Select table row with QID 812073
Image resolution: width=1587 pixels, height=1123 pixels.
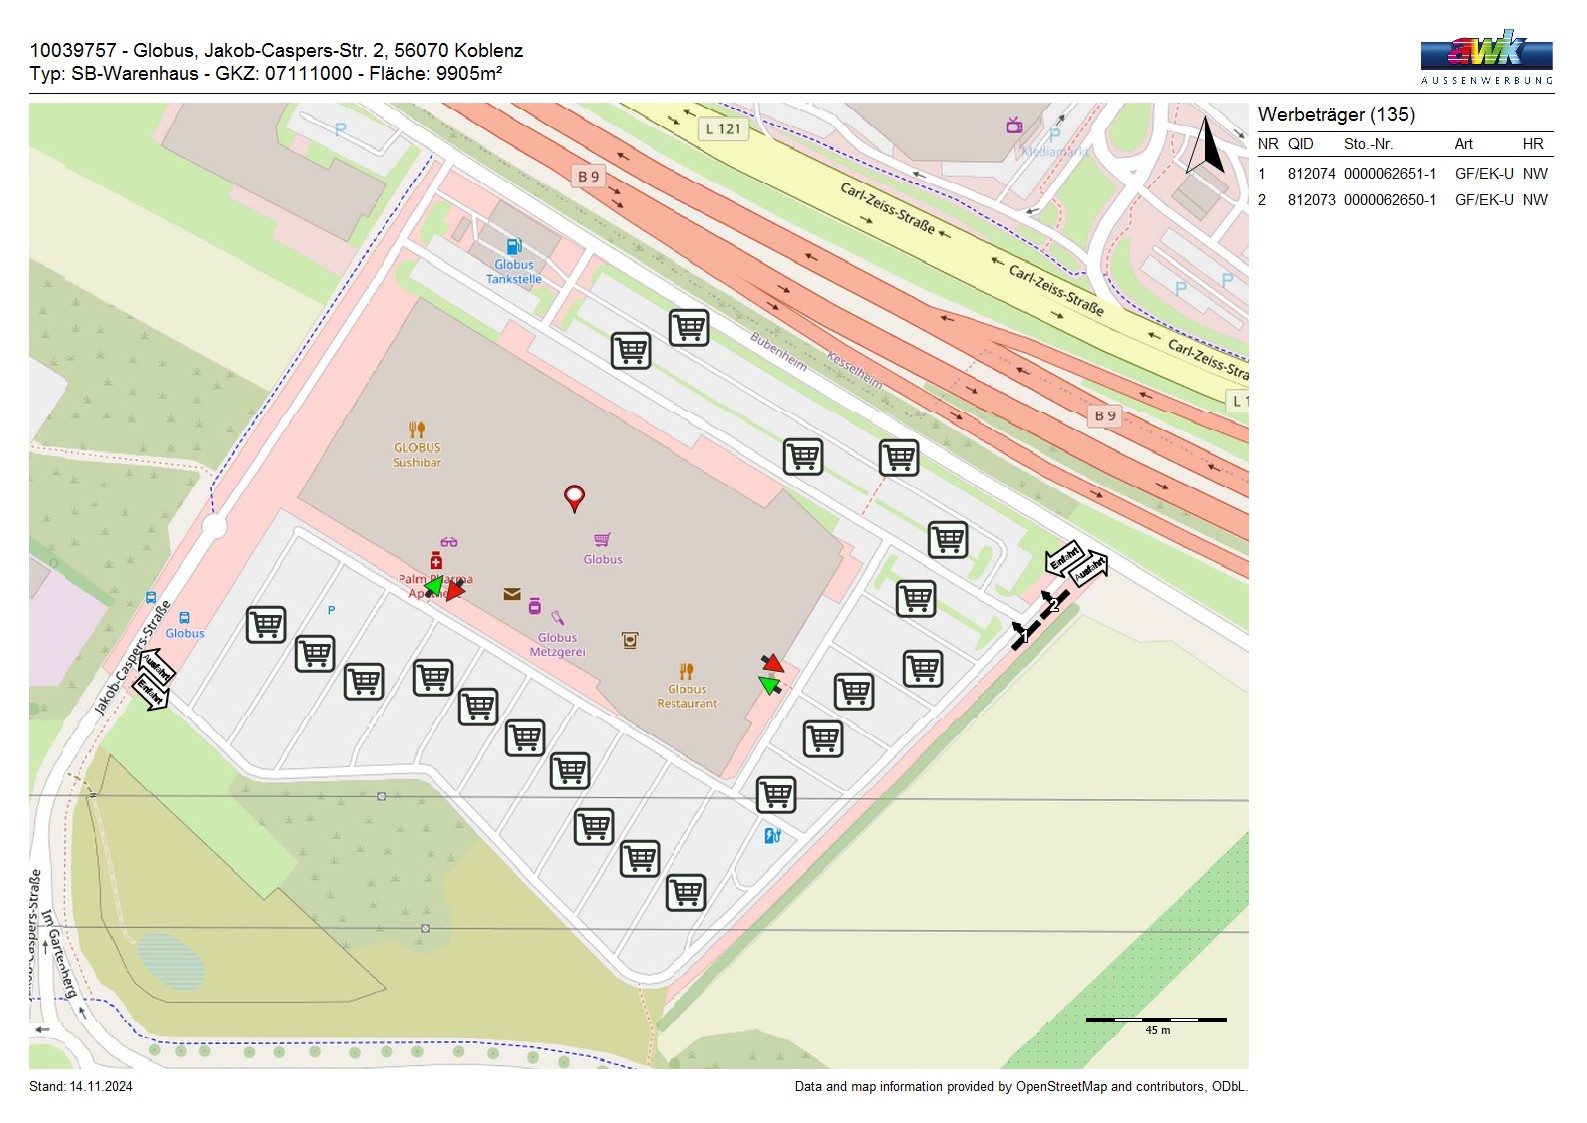click(x=1403, y=200)
